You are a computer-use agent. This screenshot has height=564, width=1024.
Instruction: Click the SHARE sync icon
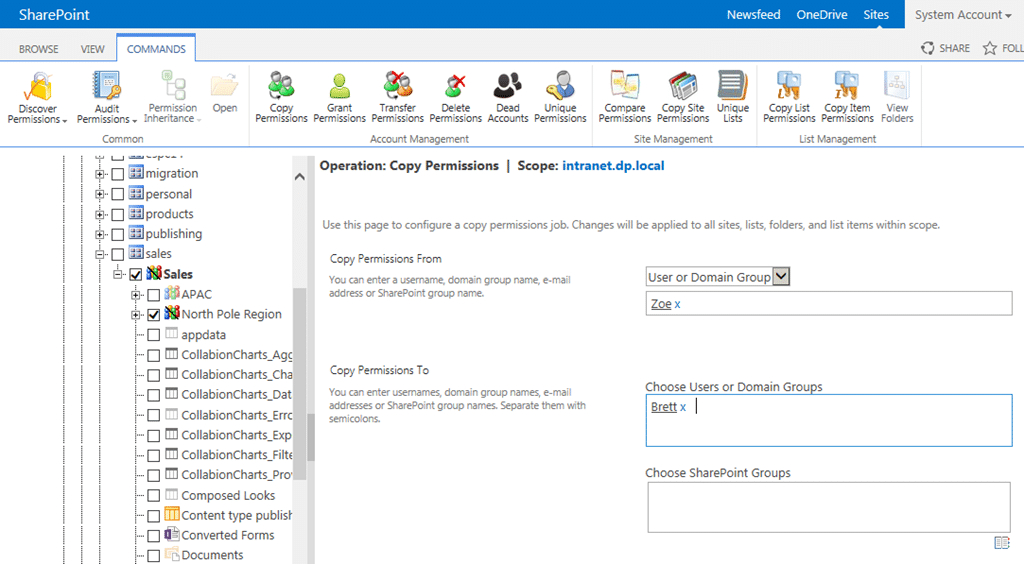point(927,48)
